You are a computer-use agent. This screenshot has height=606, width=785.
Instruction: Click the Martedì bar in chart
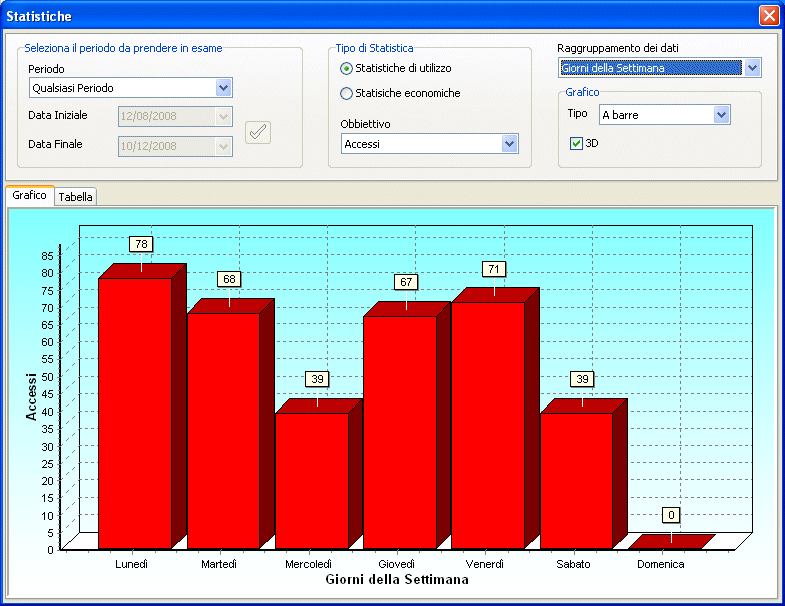point(224,431)
